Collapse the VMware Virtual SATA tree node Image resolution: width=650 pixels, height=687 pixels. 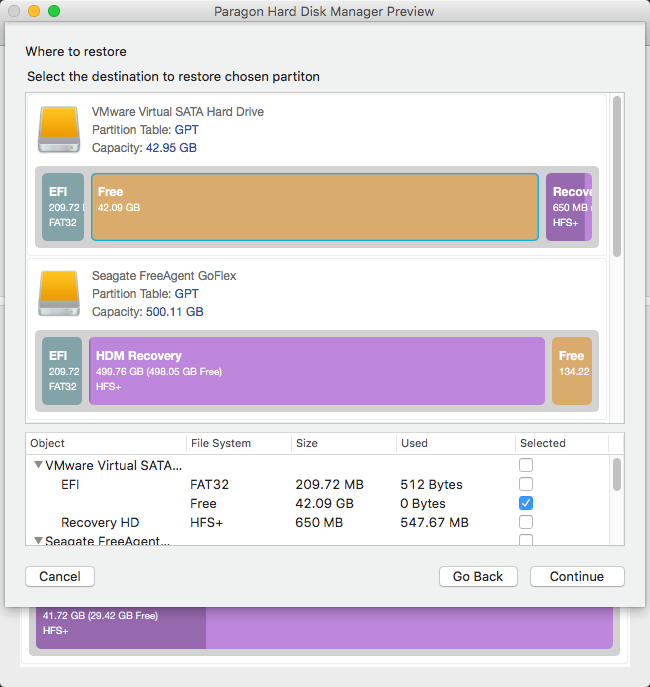(x=39, y=465)
